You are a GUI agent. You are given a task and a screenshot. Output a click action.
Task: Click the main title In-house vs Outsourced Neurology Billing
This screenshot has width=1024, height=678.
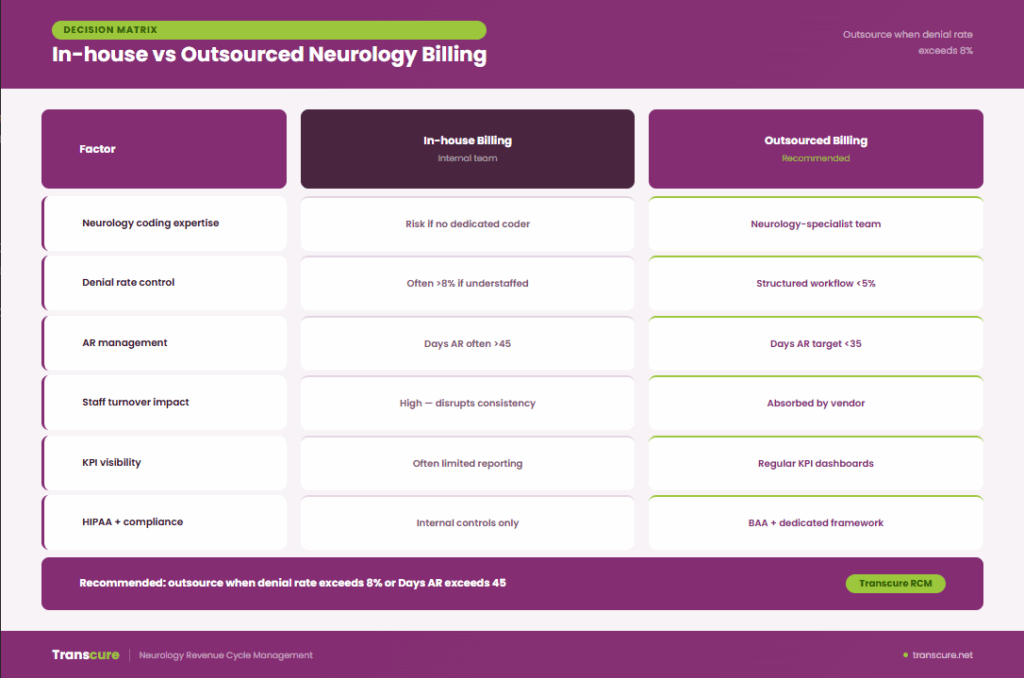[267, 54]
